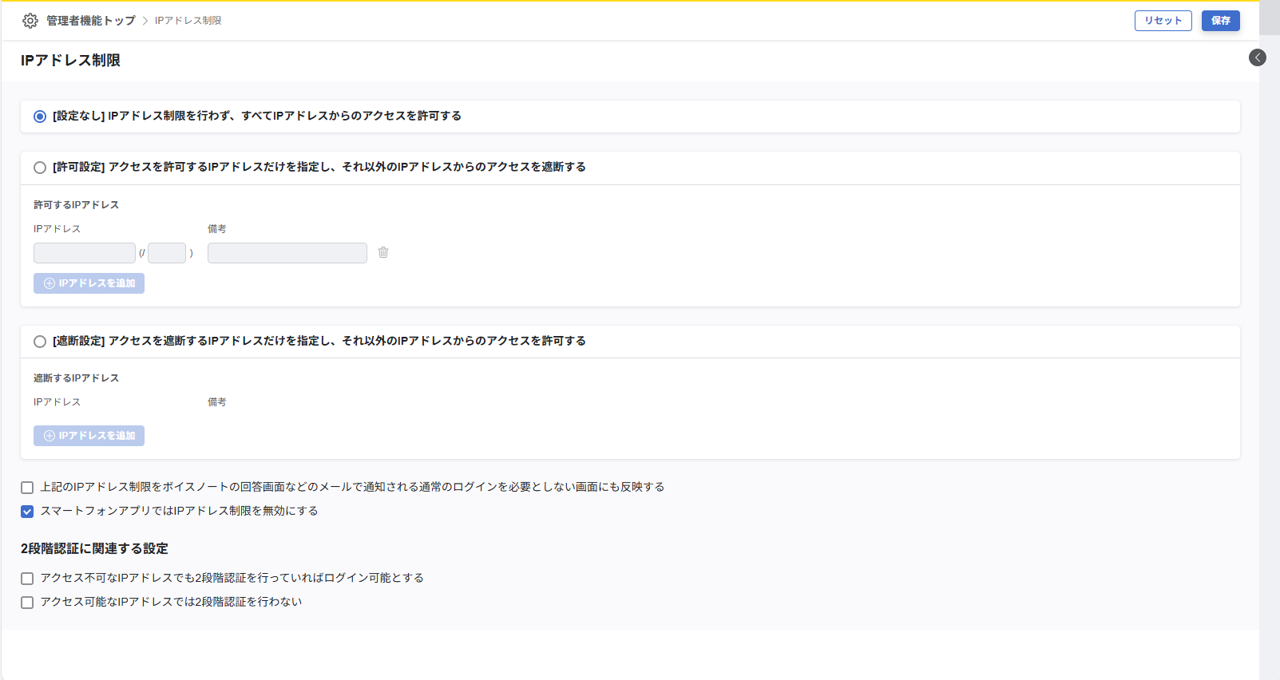Select the [設定なし] radio option
Viewport: 1280px width, 680px height.
point(40,116)
